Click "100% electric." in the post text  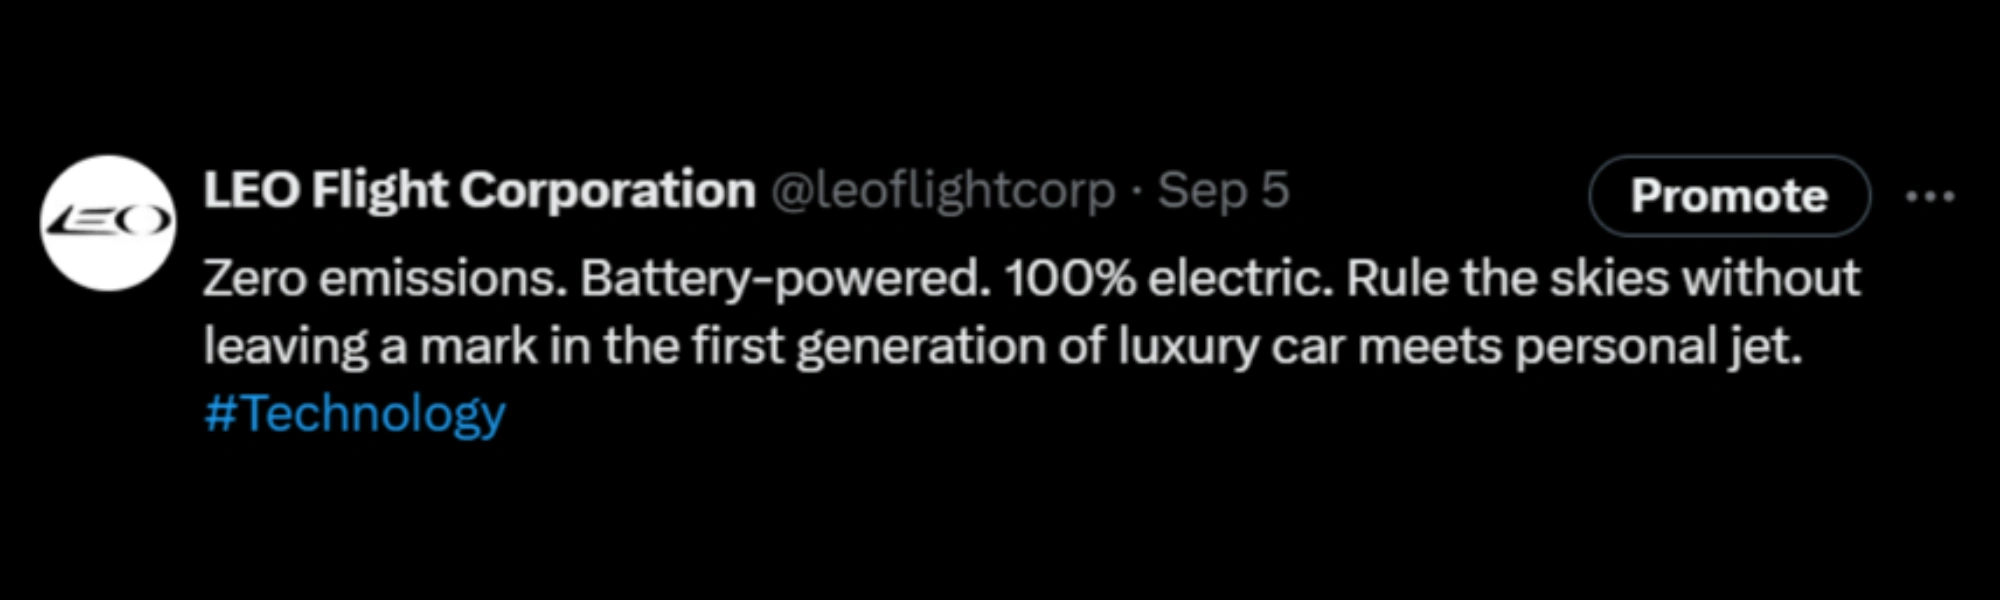point(1169,278)
